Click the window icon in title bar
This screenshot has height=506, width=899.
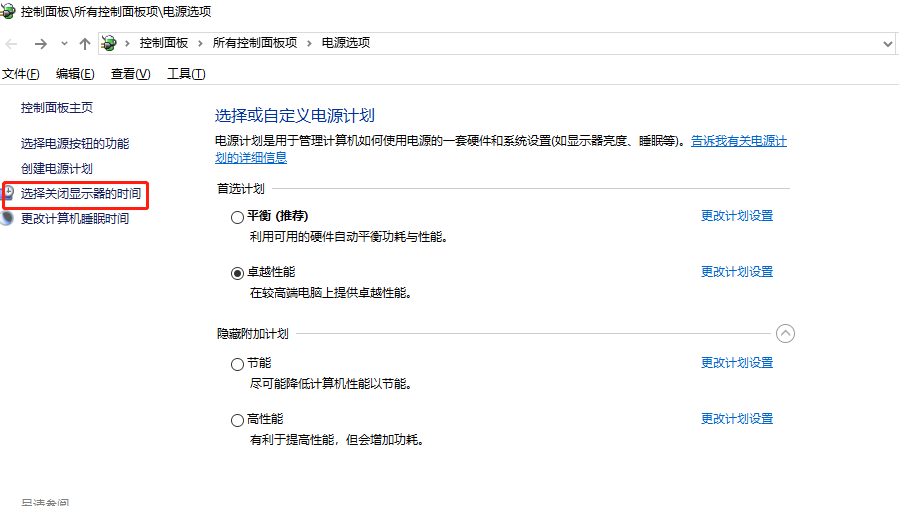pos(9,12)
